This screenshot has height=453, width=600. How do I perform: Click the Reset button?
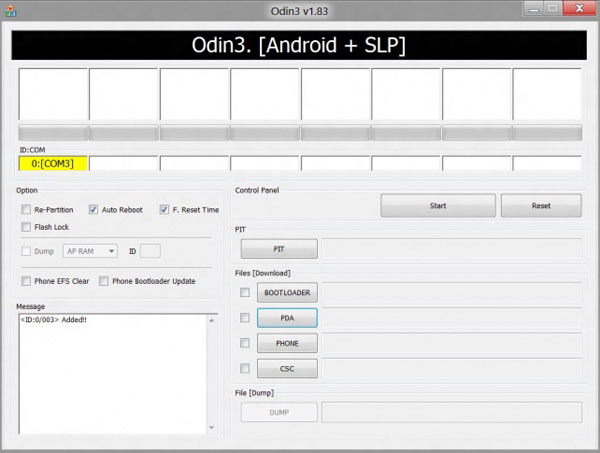(x=541, y=205)
